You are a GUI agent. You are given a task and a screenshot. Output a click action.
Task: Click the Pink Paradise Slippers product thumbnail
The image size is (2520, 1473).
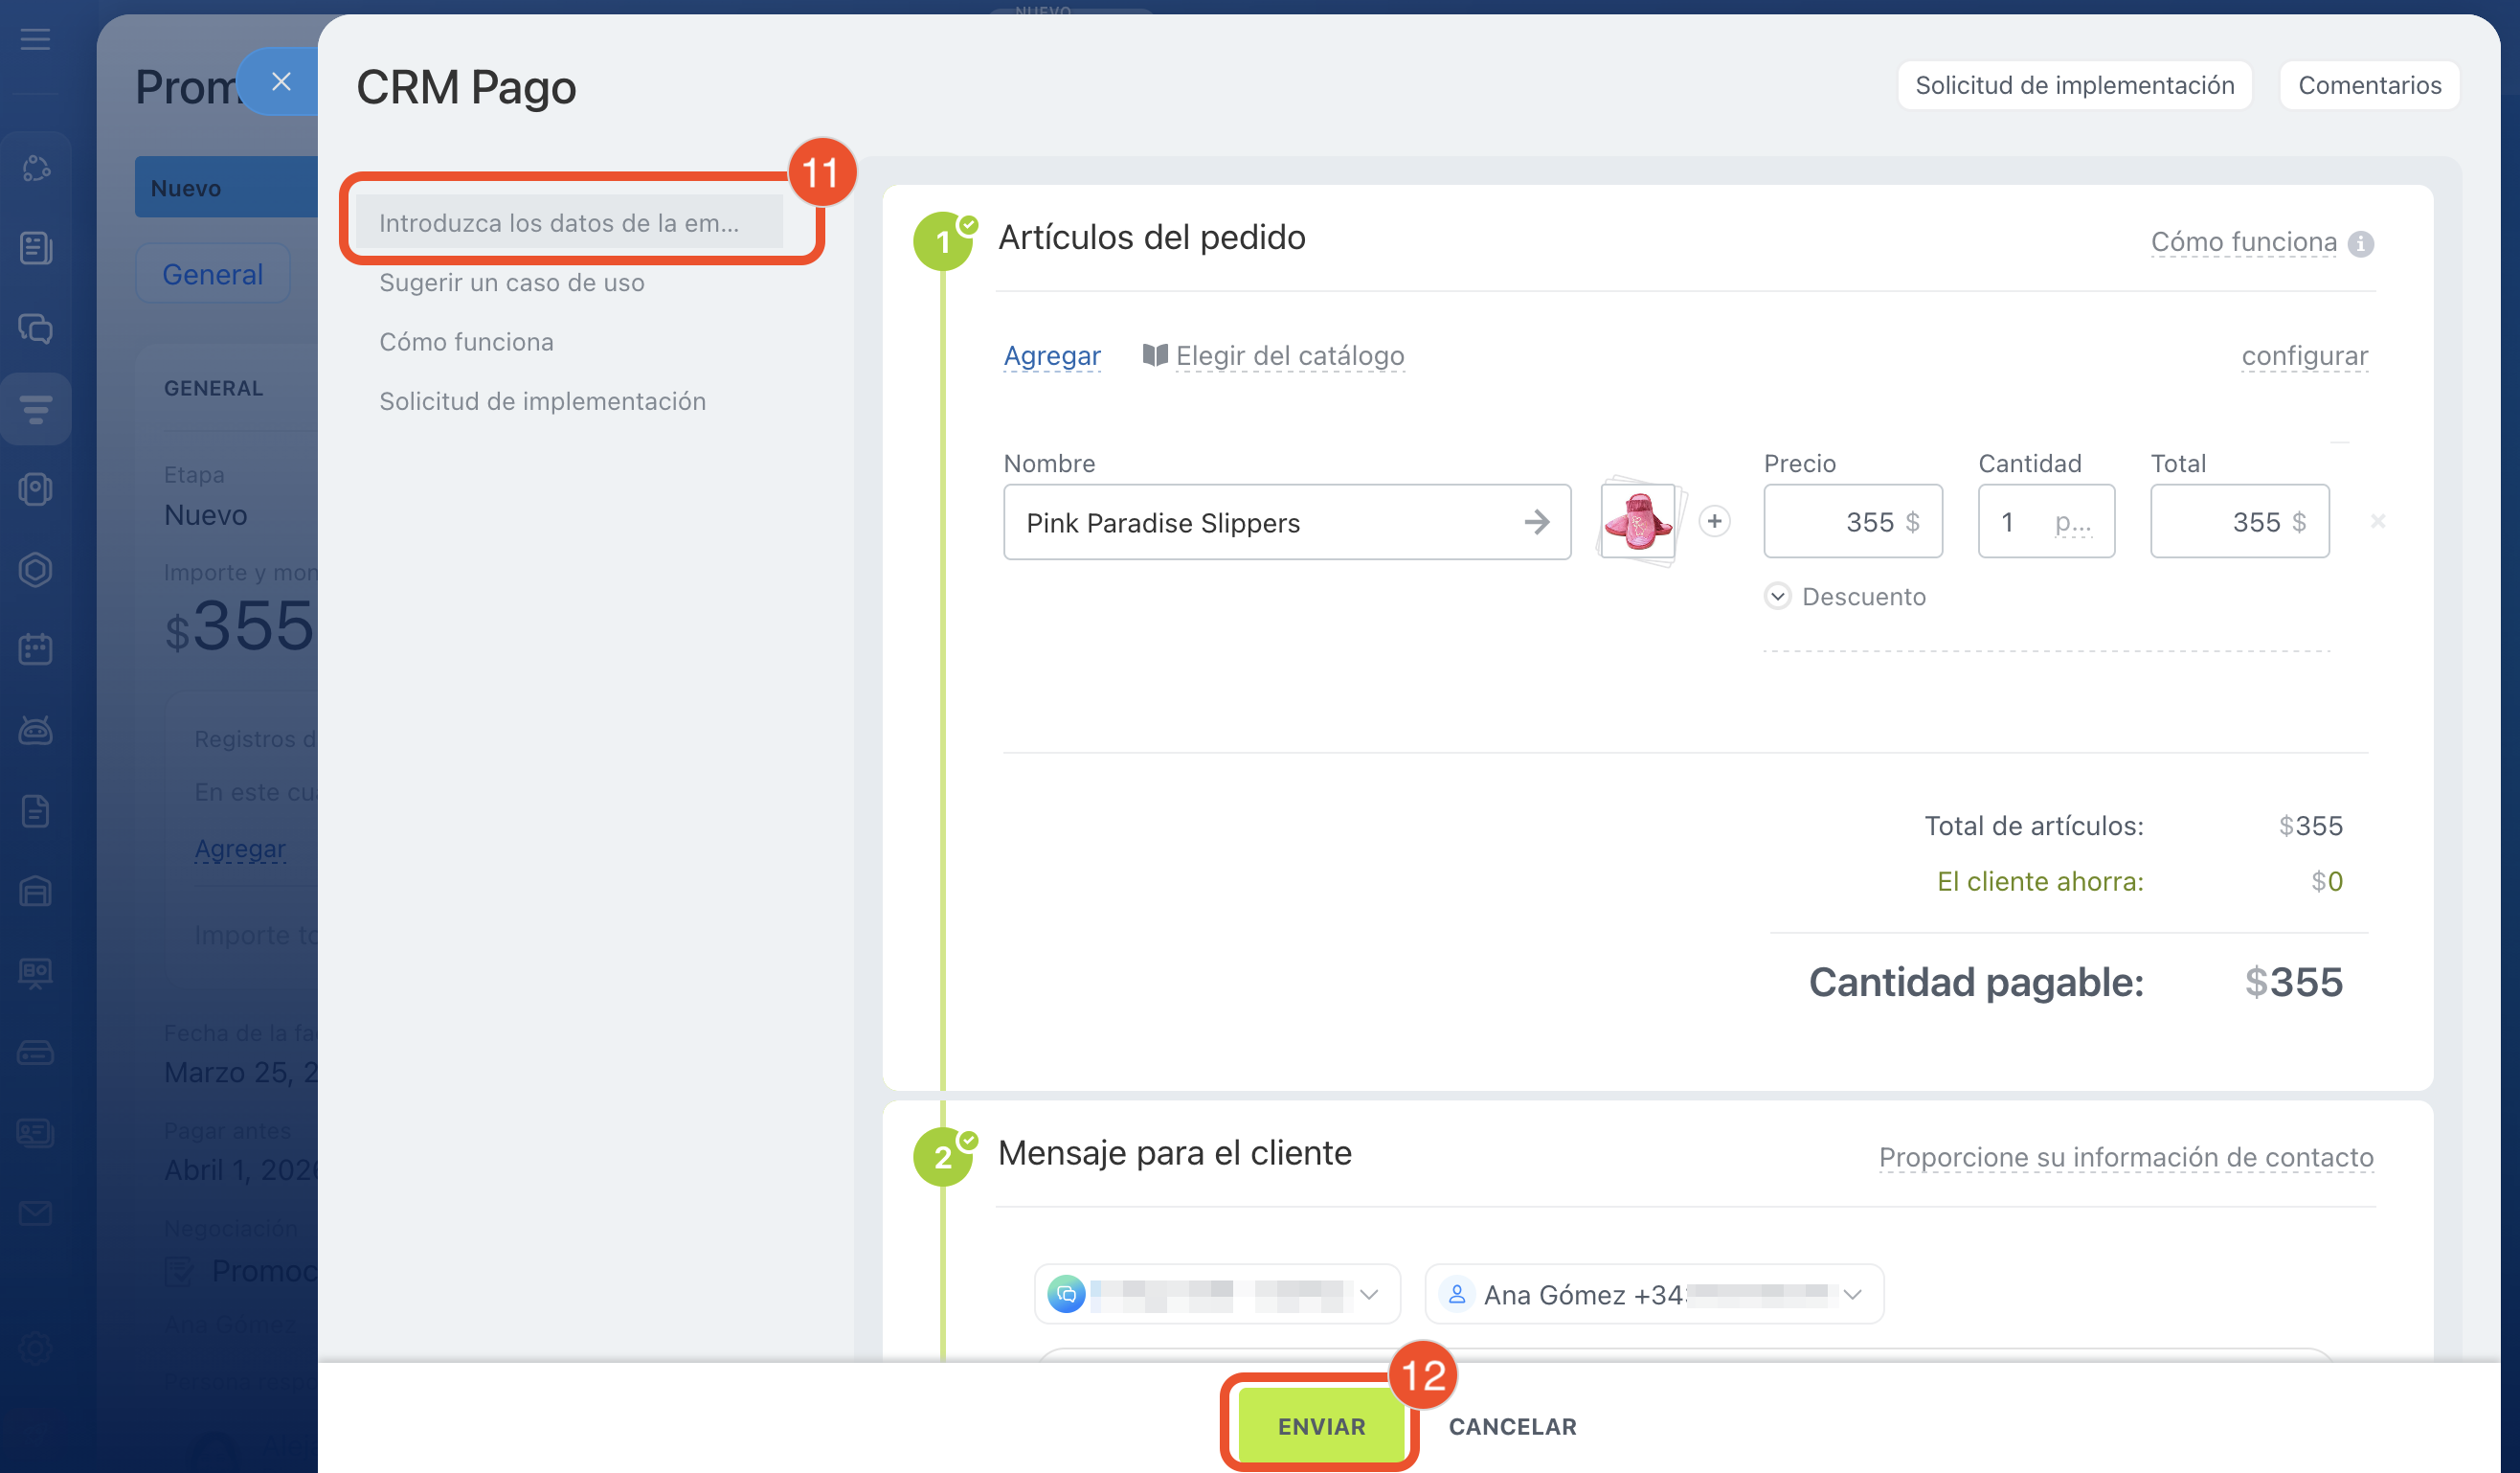[1638, 521]
